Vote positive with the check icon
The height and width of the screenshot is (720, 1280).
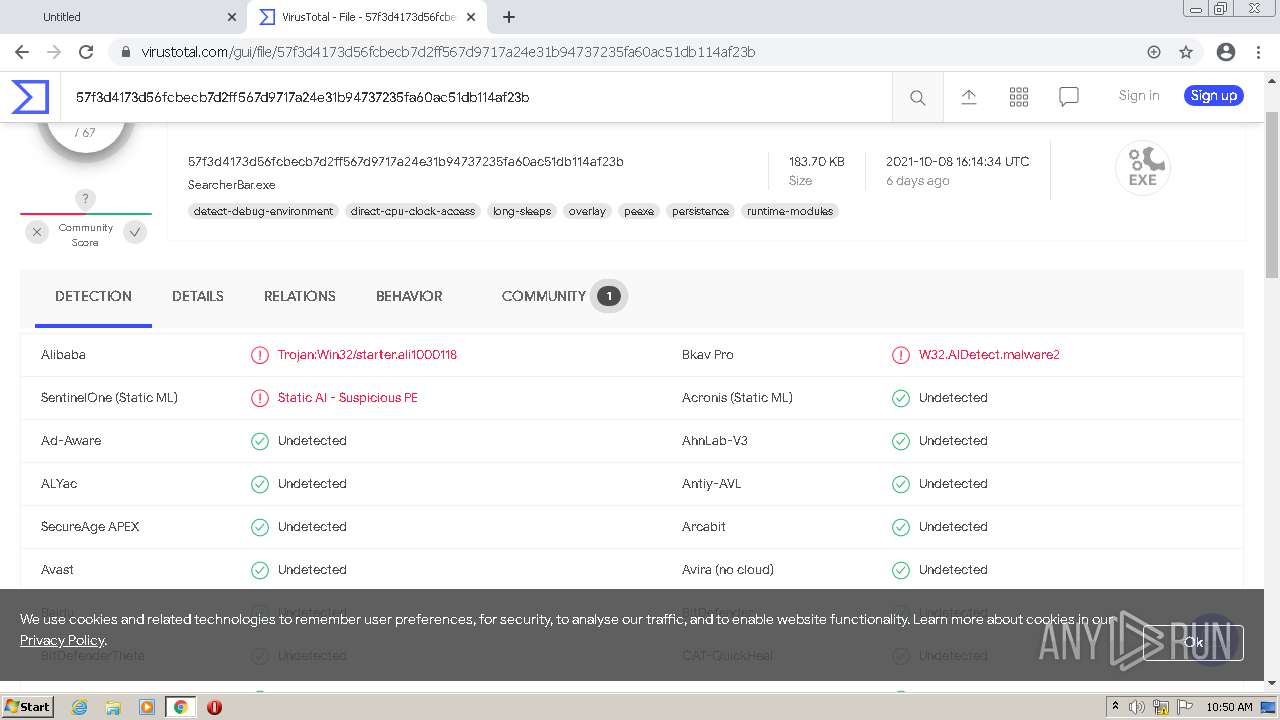click(135, 232)
